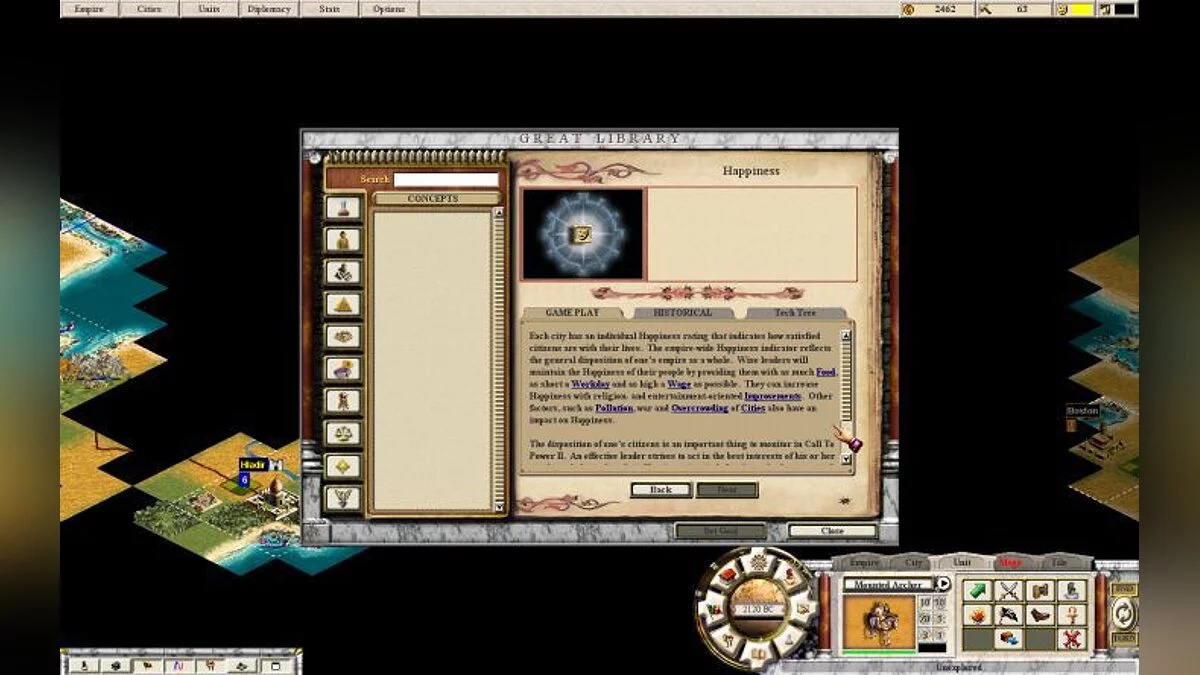Viewport: 1200px width, 675px height.
Task: Click the circular end turn arrows button
Action: pos(1124,612)
